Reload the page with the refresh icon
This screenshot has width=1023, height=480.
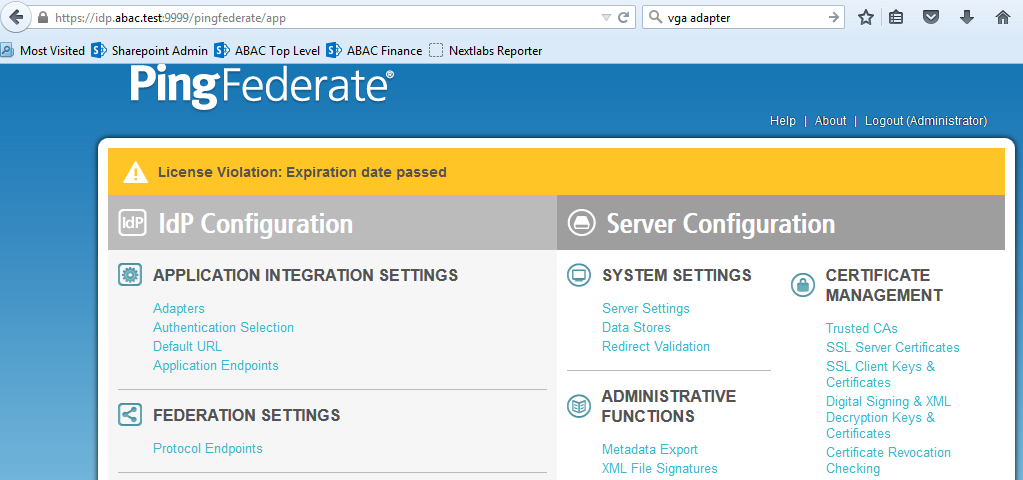624,18
